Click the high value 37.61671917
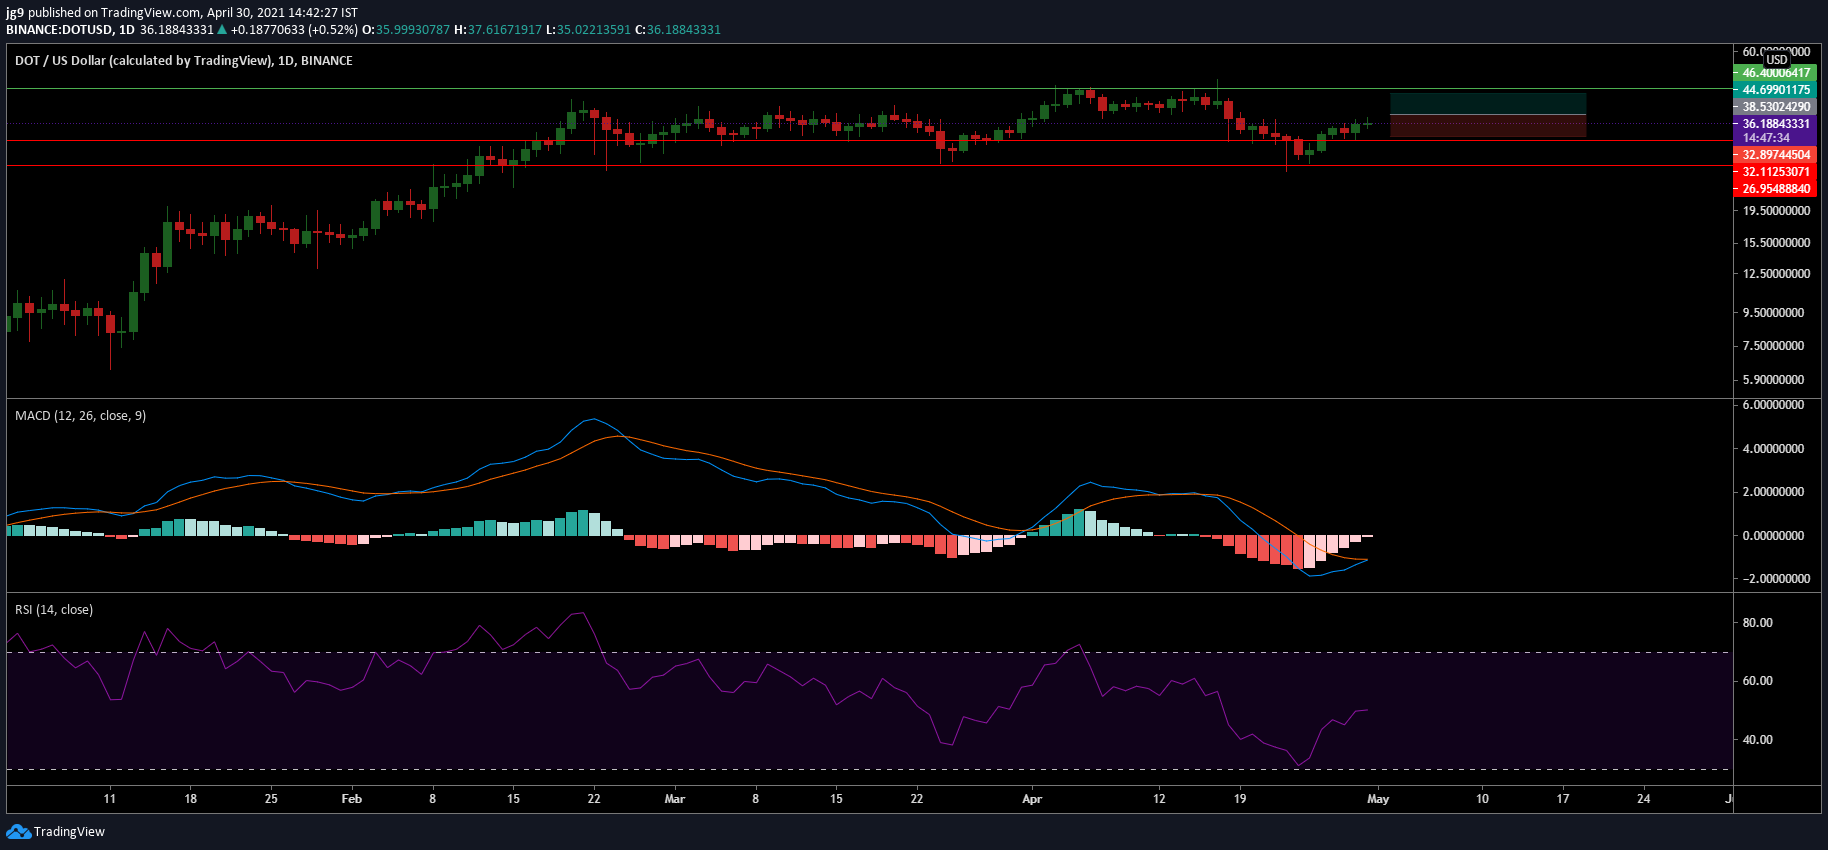 504,30
